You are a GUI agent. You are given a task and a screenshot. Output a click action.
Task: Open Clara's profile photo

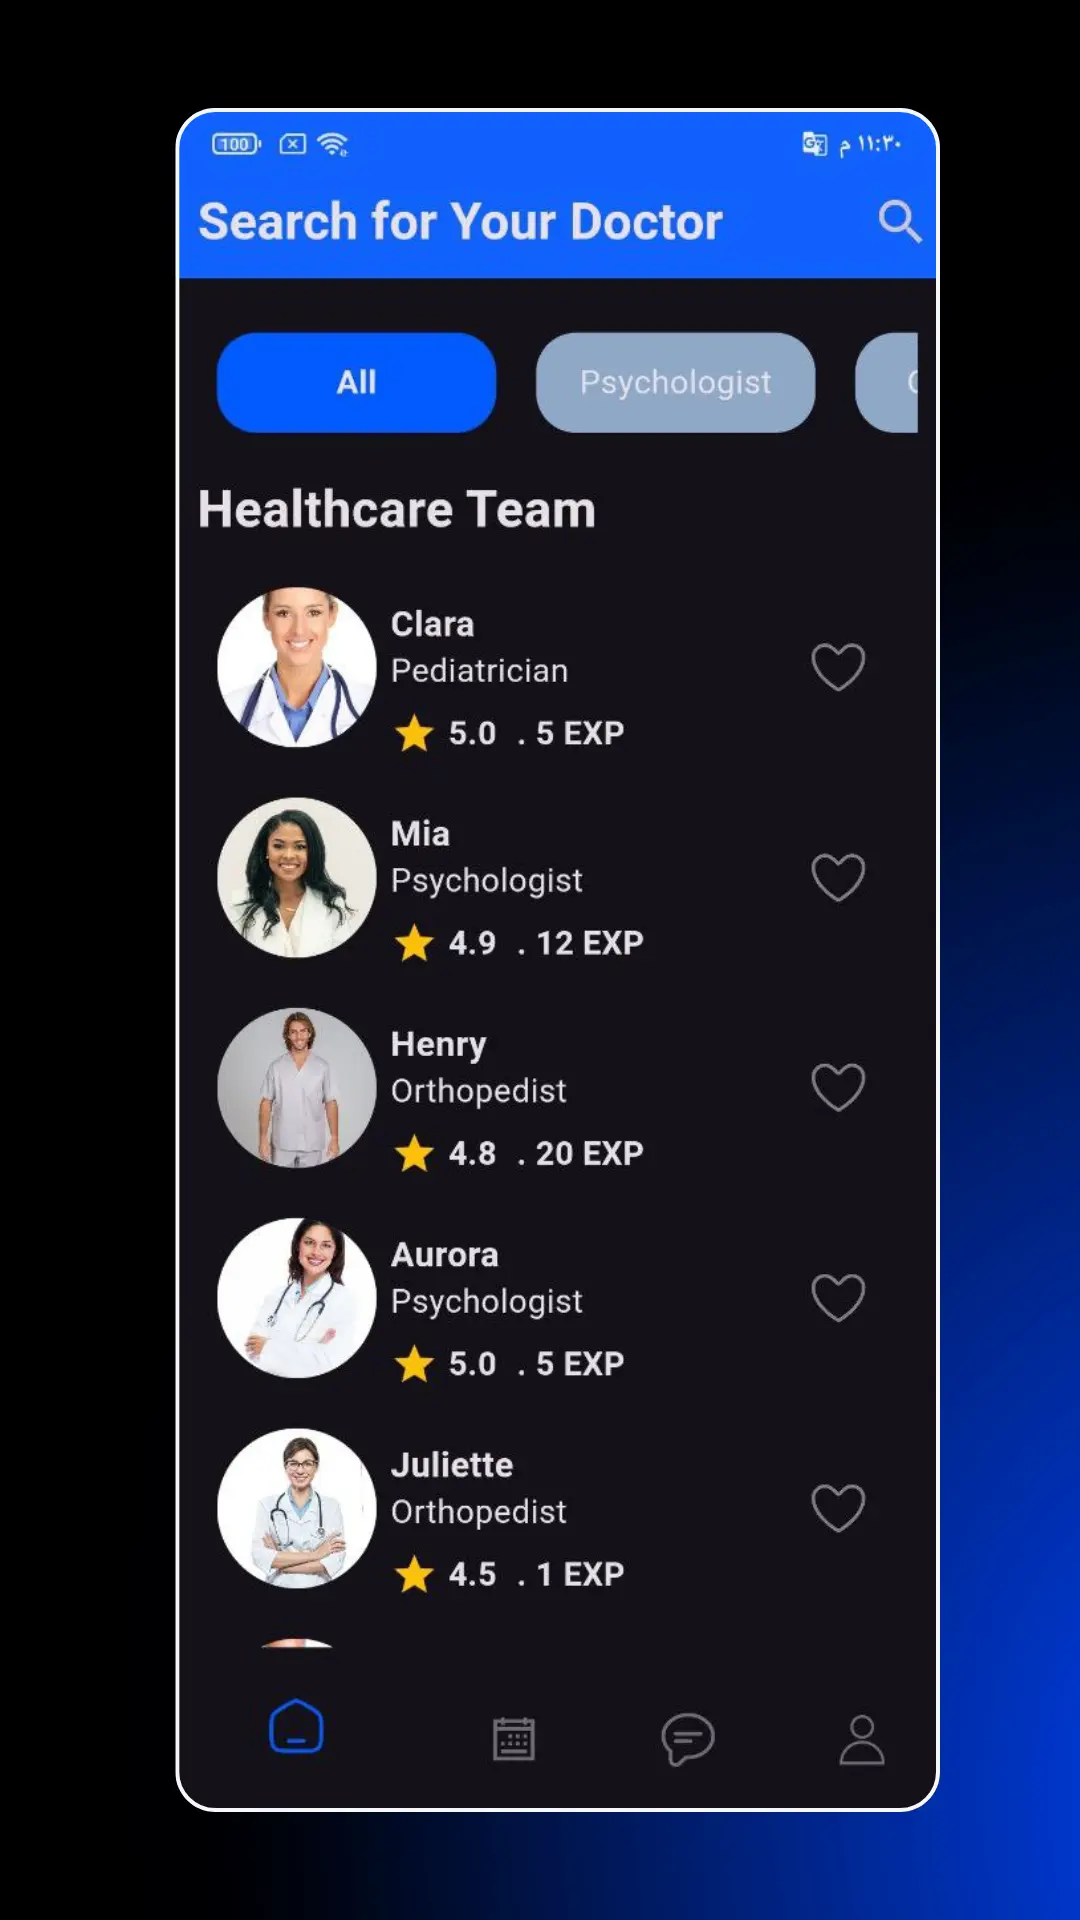click(x=297, y=667)
